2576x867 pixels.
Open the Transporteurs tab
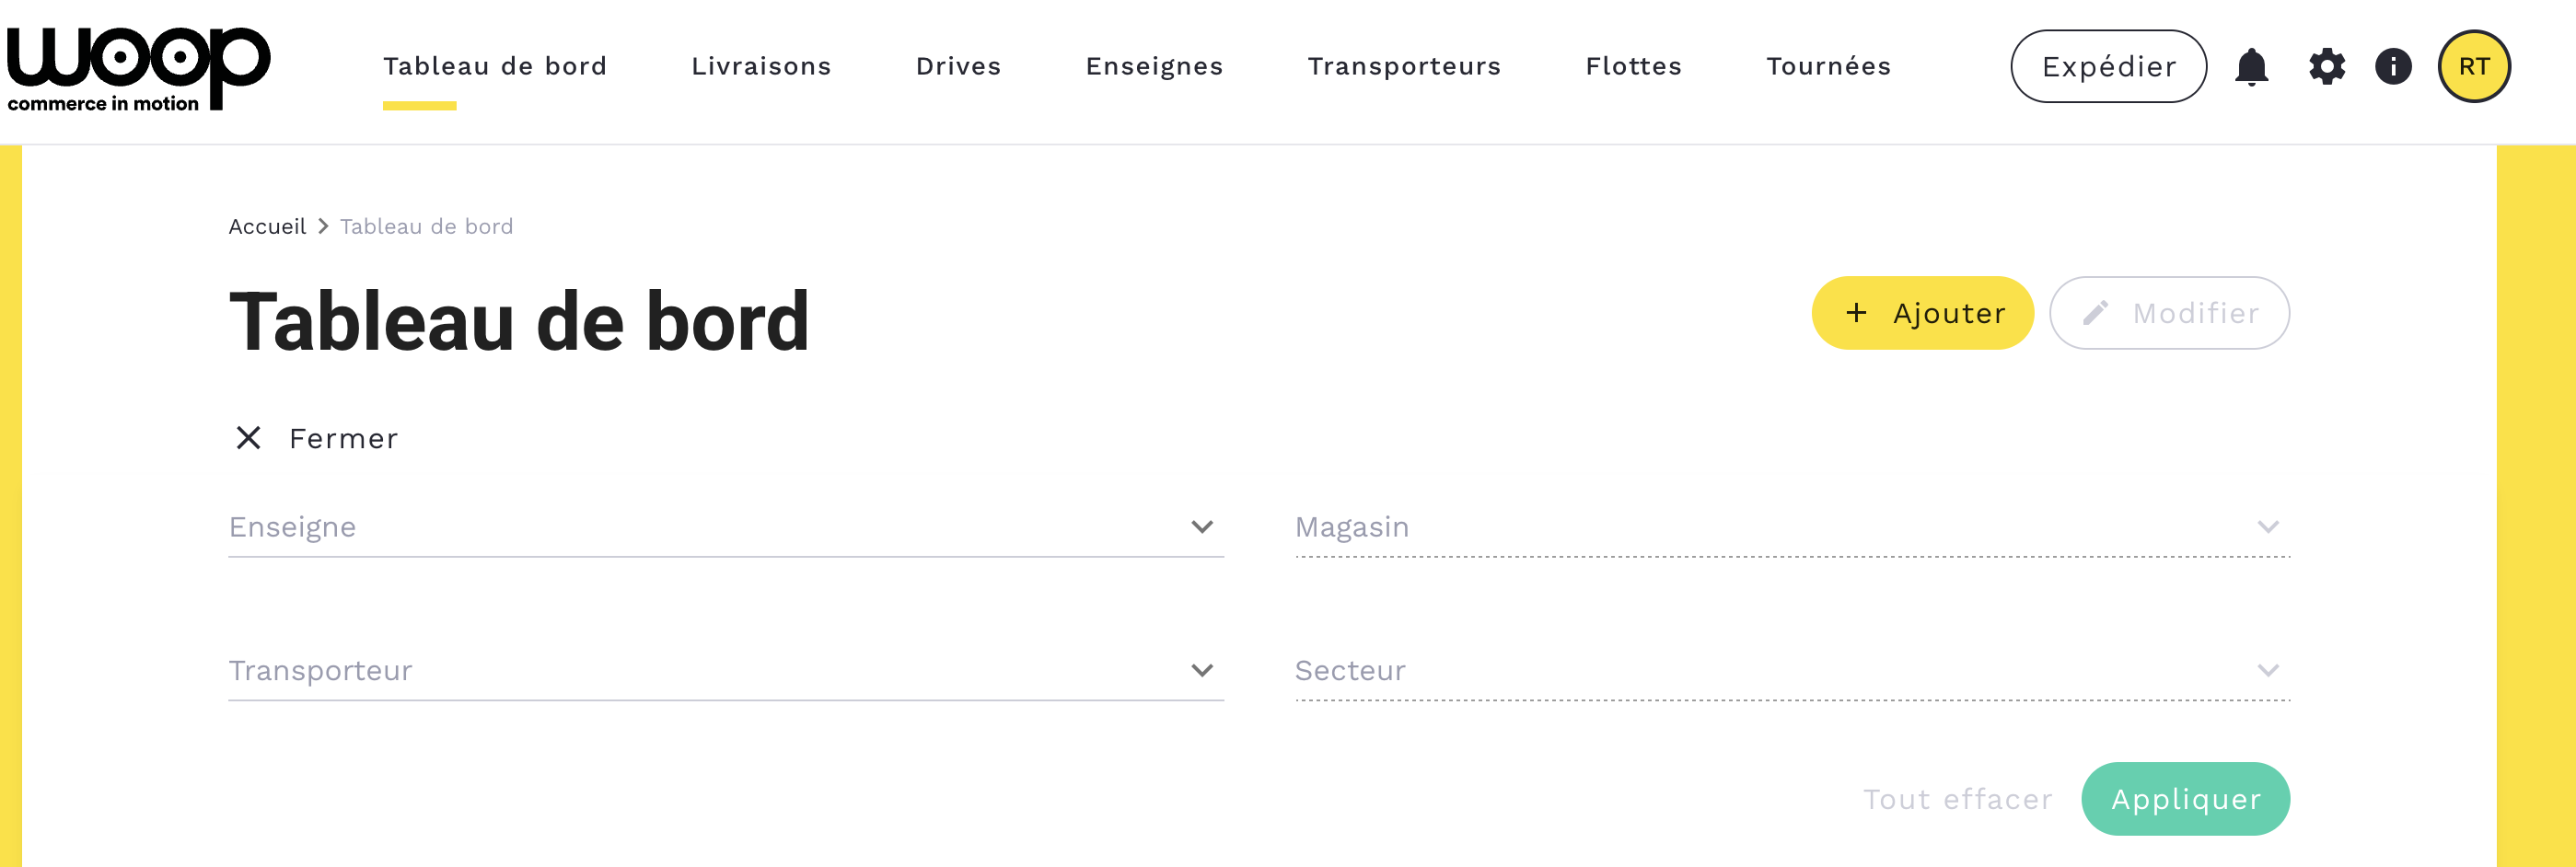tap(1404, 66)
